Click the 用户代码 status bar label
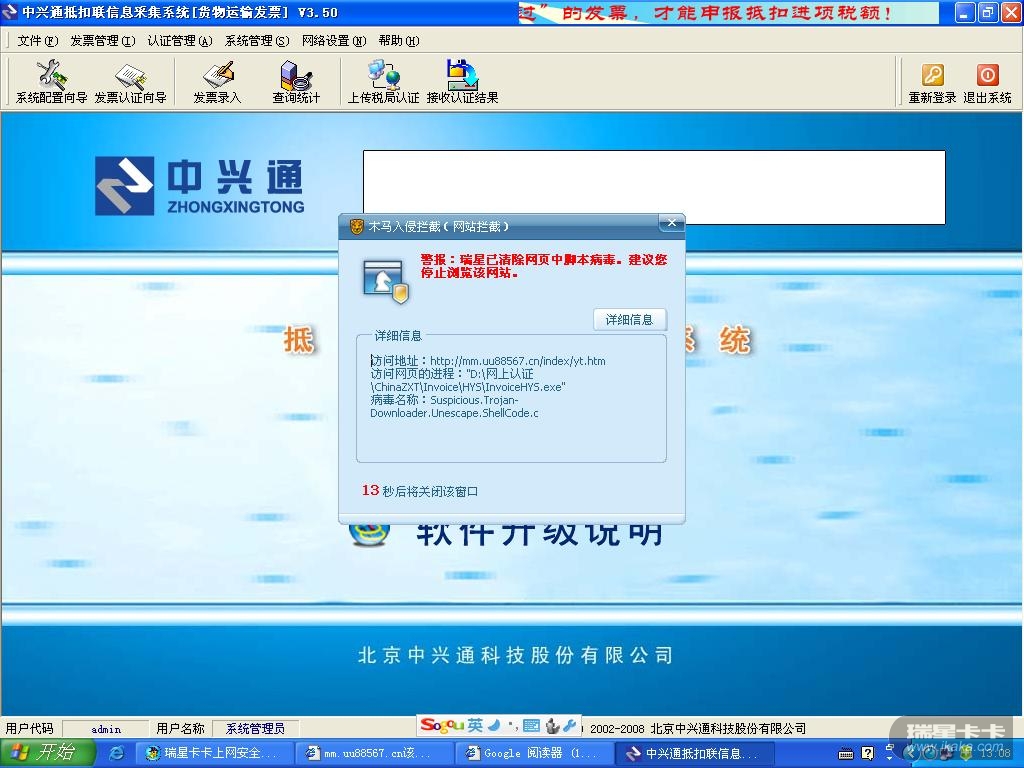The image size is (1024, 768). (x=29, y=728)
